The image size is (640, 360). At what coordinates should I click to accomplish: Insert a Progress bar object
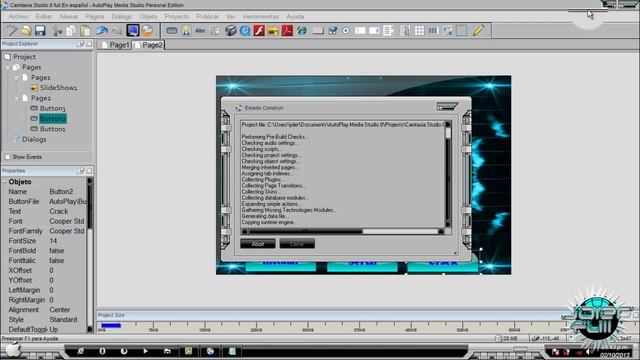(433, 31)
